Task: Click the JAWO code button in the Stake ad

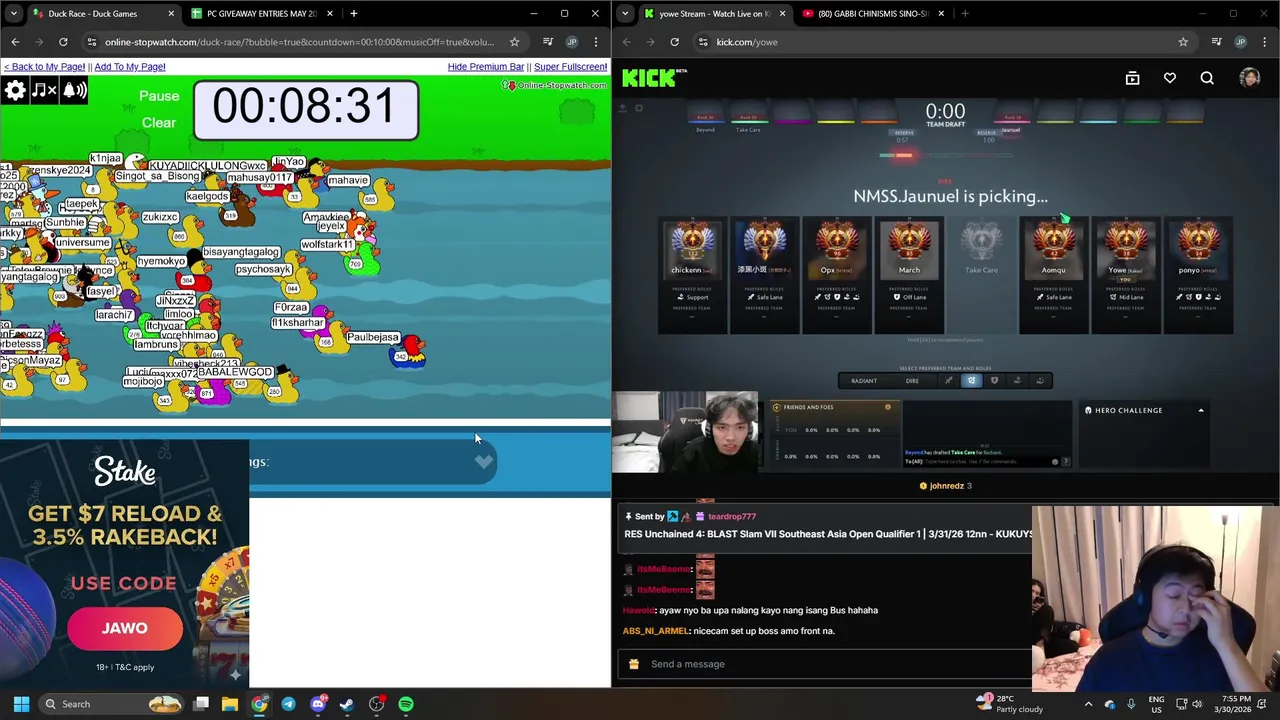Action: [125, 628]
